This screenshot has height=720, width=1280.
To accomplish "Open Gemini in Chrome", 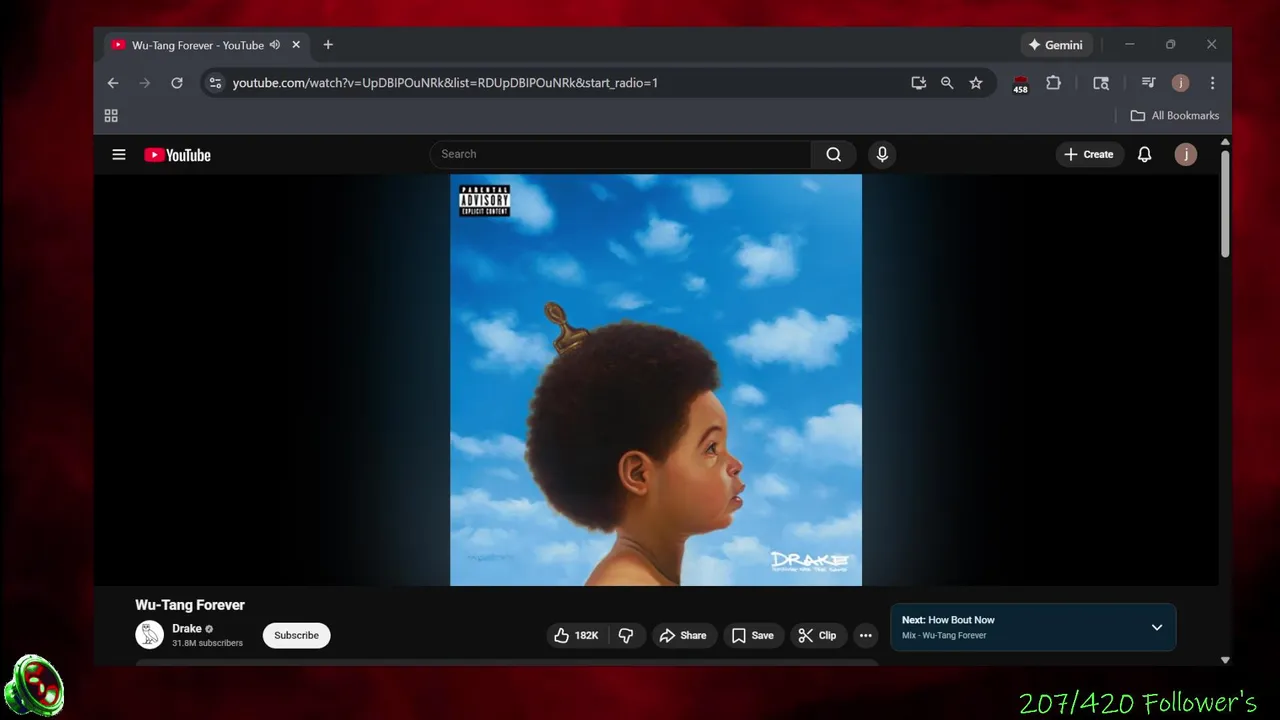I will [x=1056, y=45].
